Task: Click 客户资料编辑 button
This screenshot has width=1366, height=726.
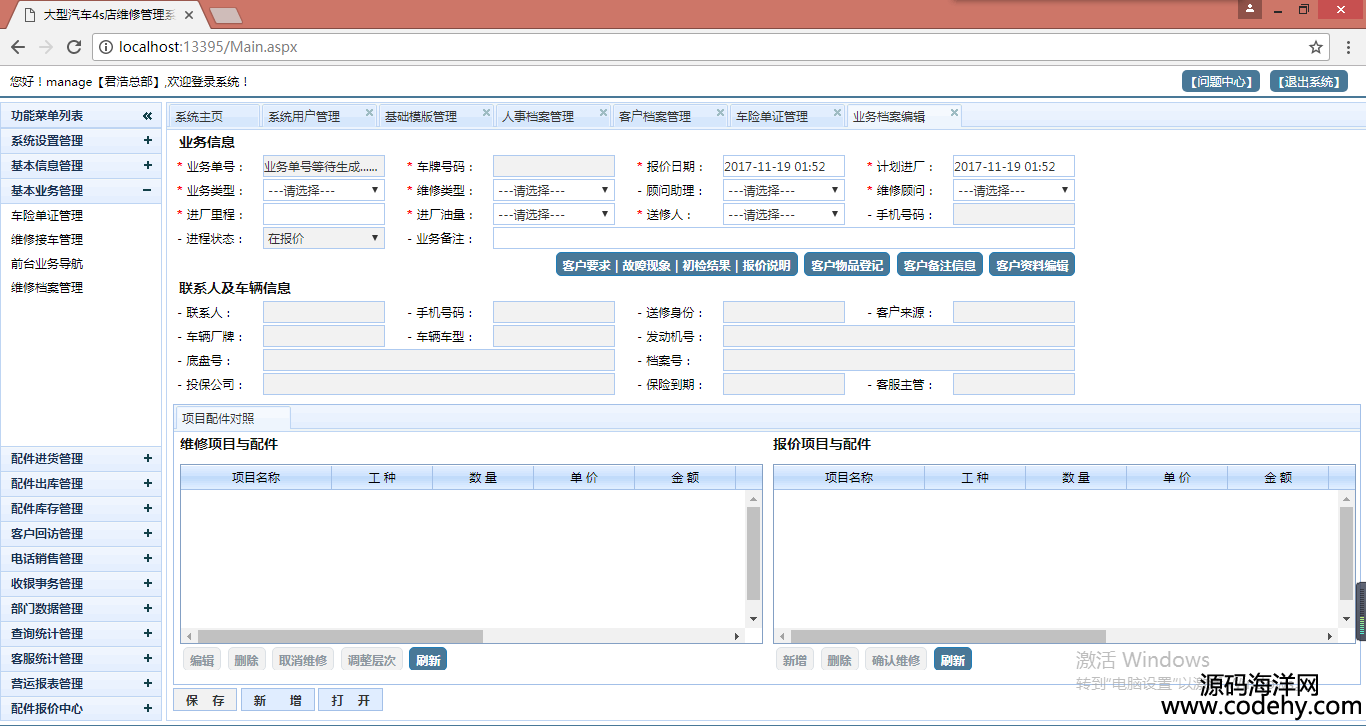Action: click(1032, 265)
